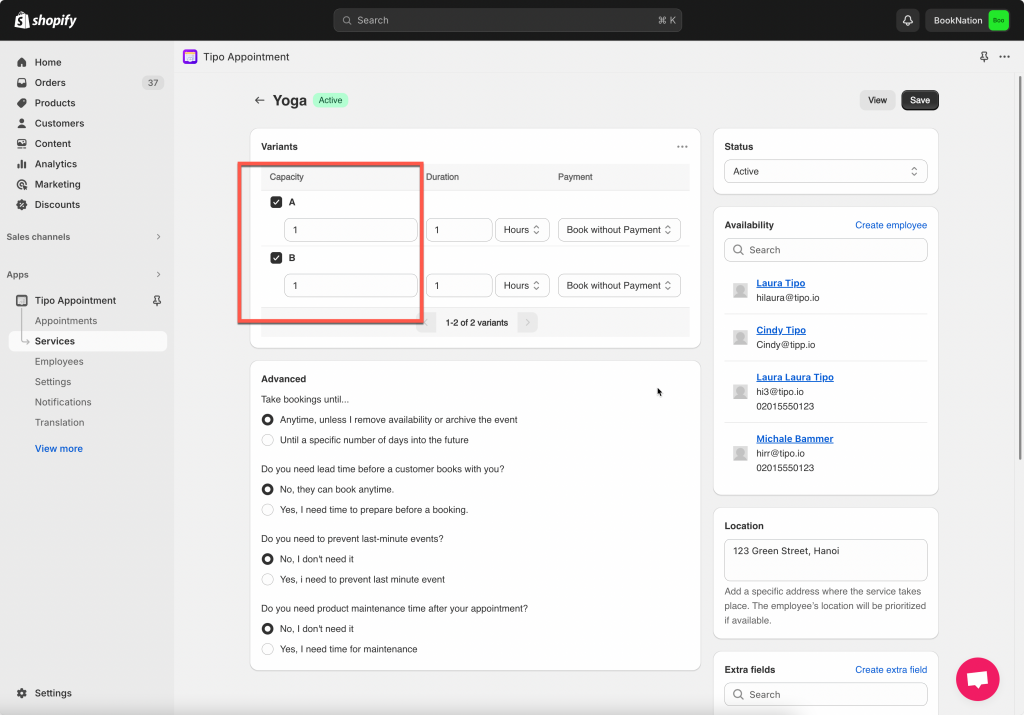1024x715 pixels.
Task: Open the Status Active dropdown
Action: point(825,172)
